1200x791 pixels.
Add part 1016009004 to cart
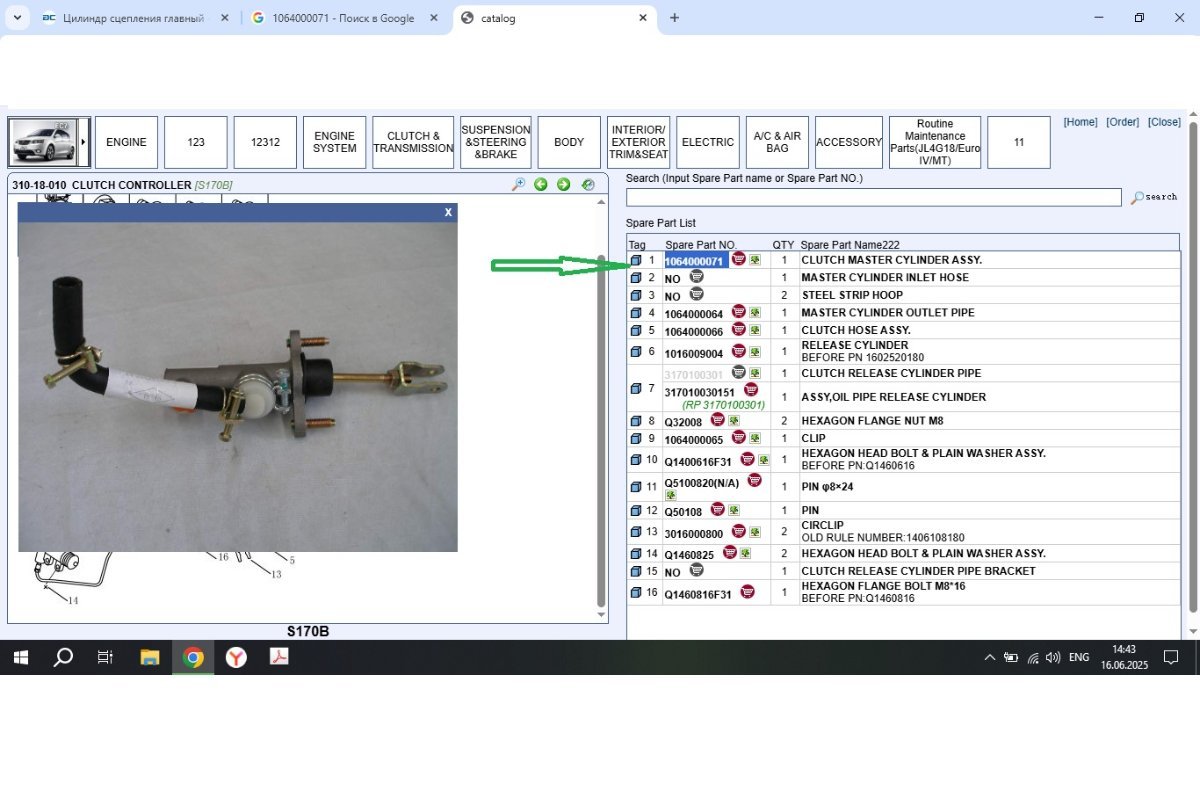tap(738, 351)
